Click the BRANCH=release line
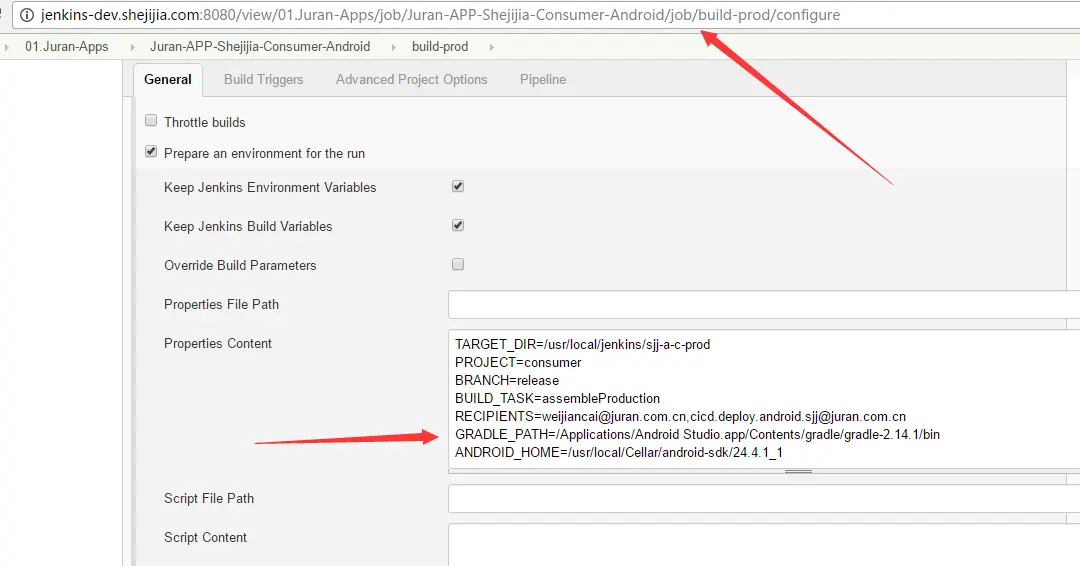The image size is (1080, 566). coord(507,380)
